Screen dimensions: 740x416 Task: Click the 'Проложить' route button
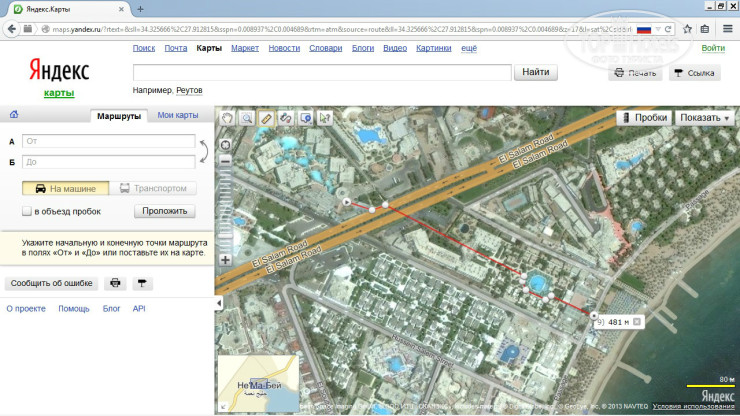165,211
